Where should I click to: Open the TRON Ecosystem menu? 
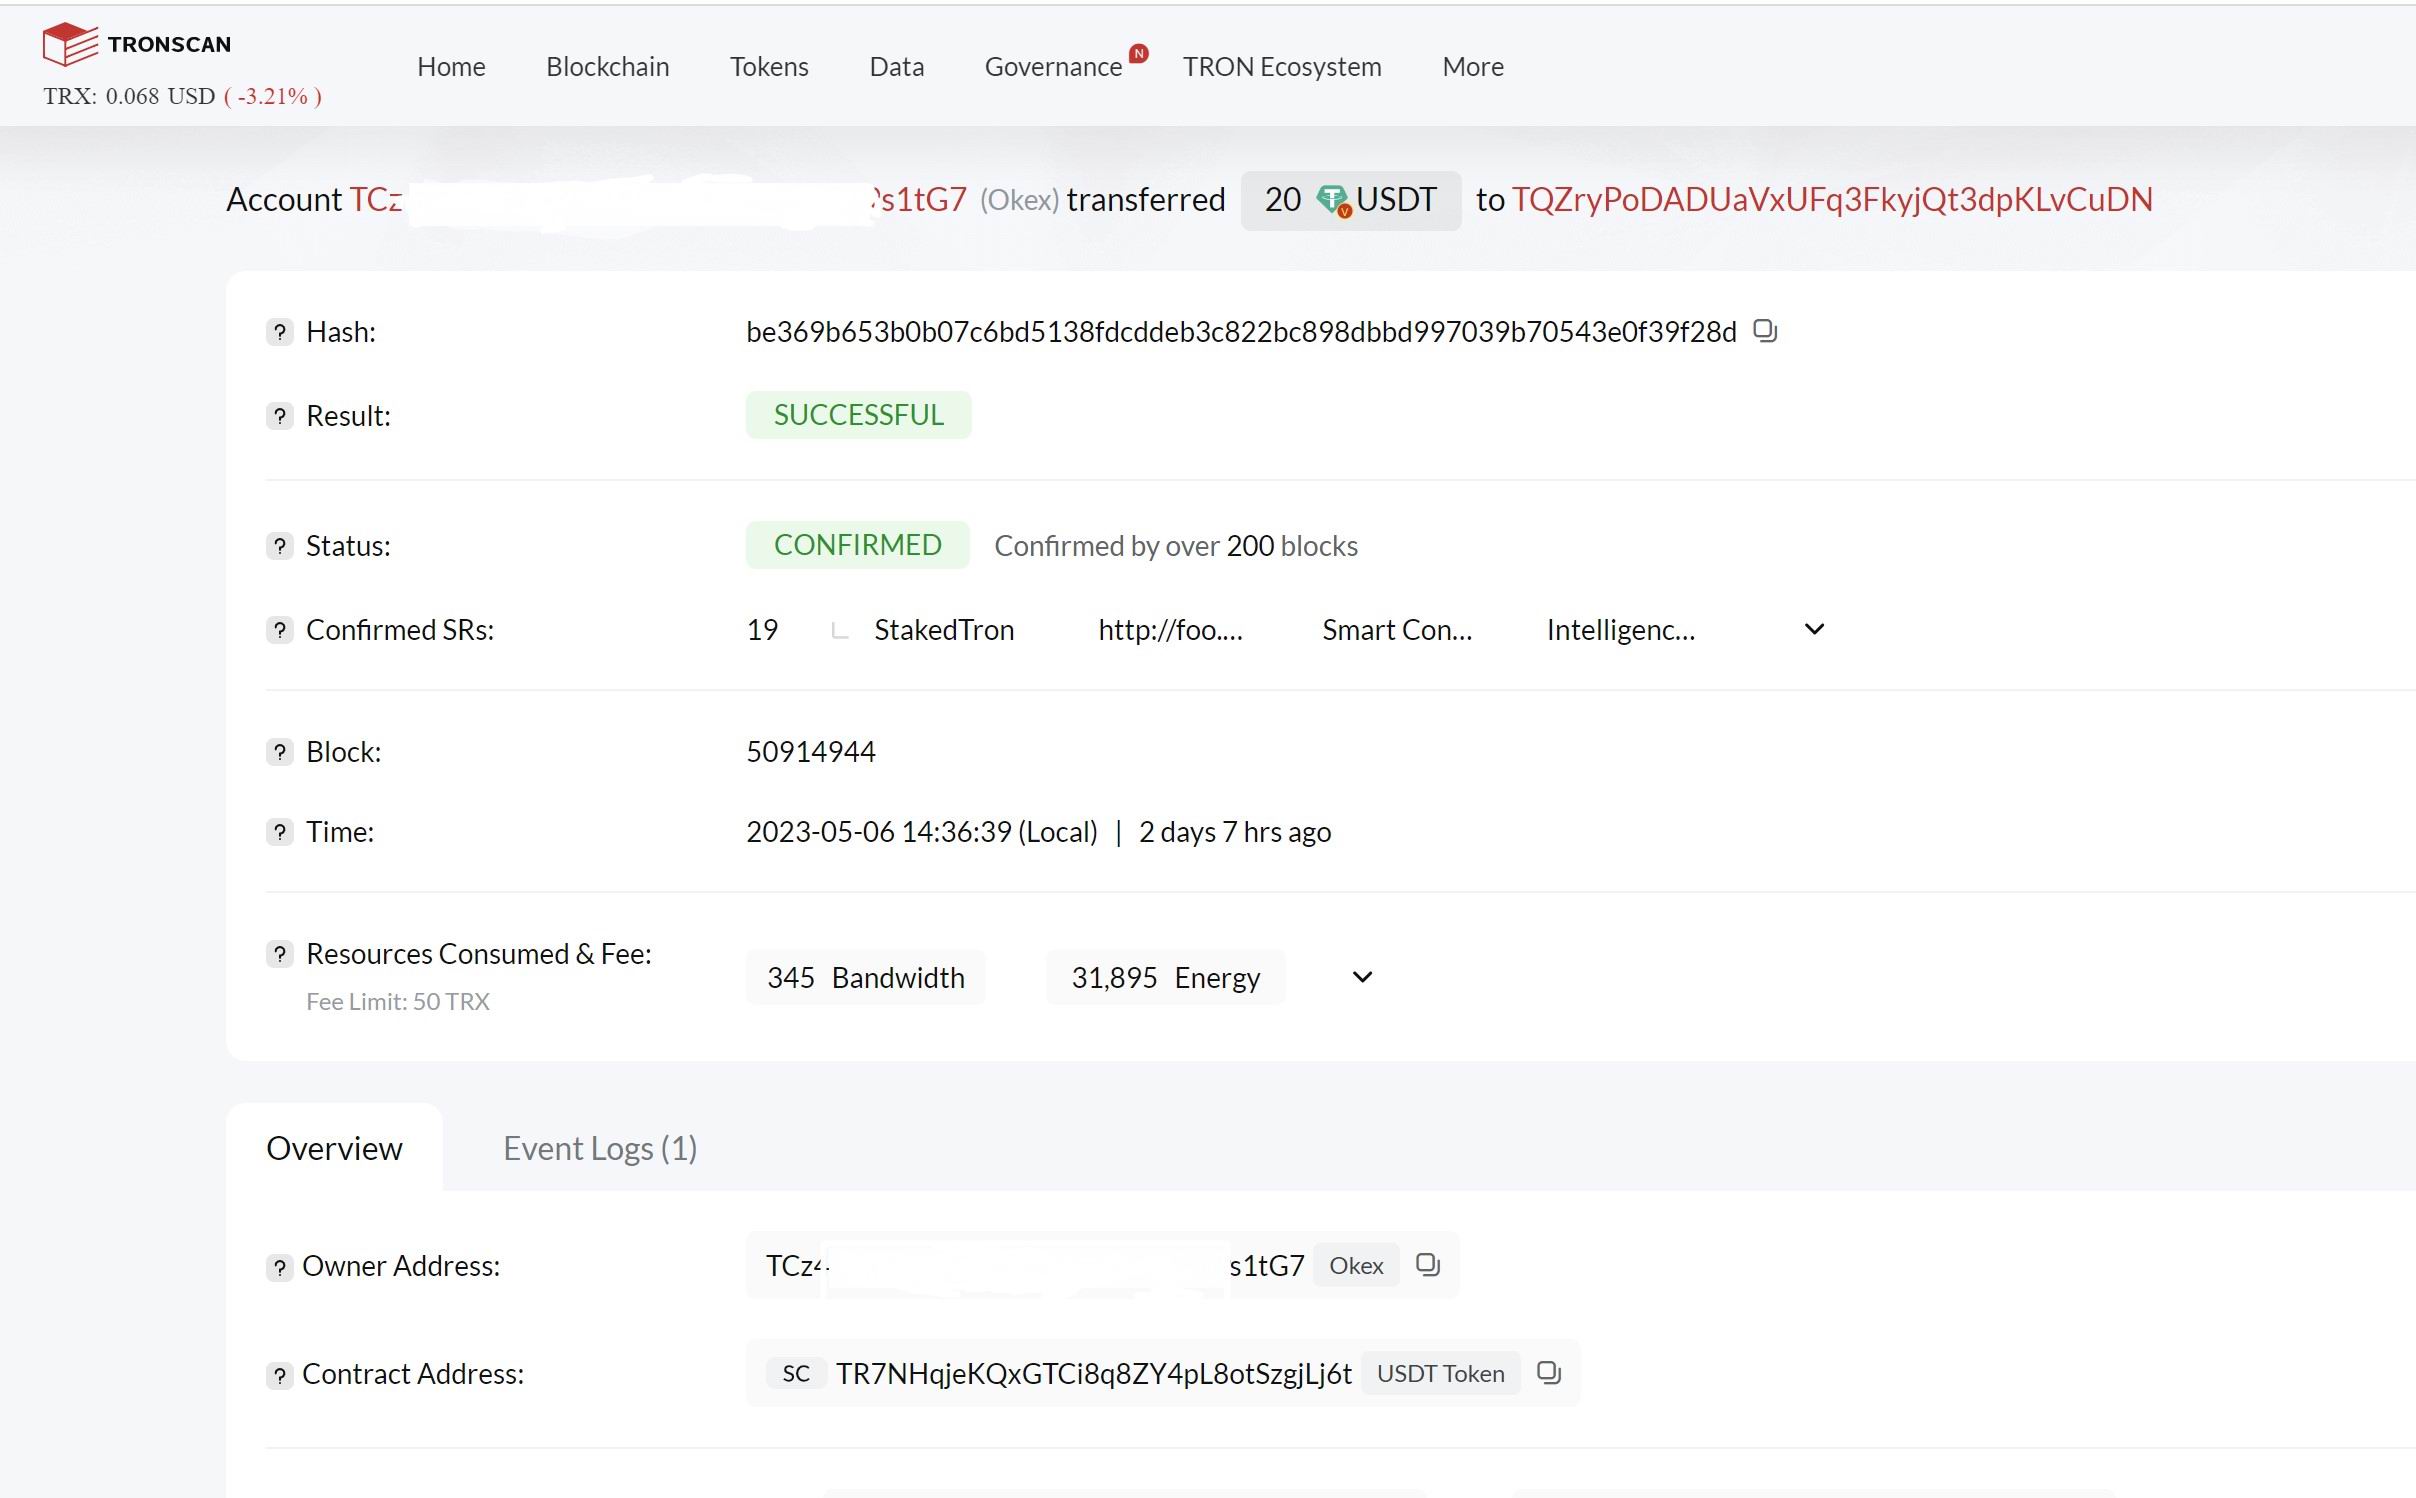pyautogui.click(x=1281, y=67)
